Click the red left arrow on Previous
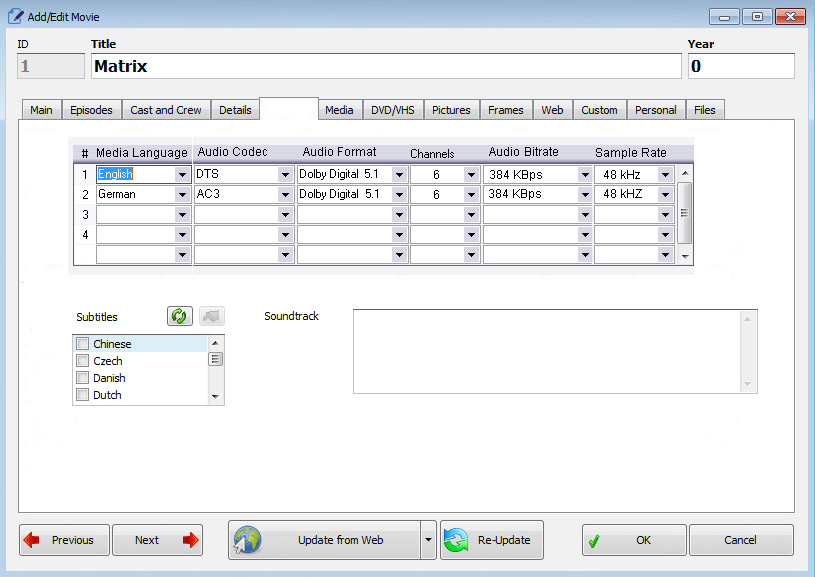The width and height of the screenshot is (815, 577). (32, 540)
